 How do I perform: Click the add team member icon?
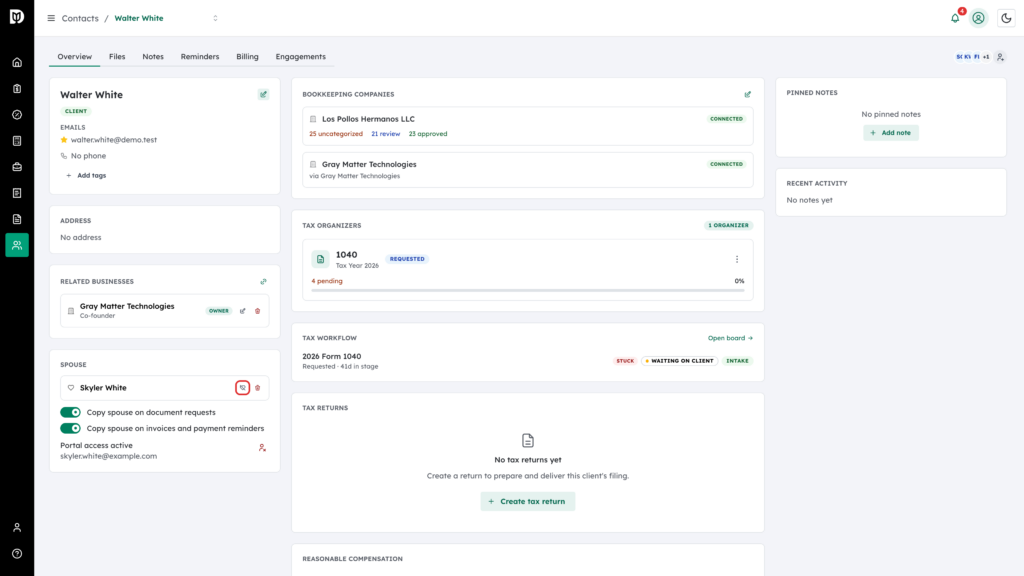click(x=1000, y=57)
